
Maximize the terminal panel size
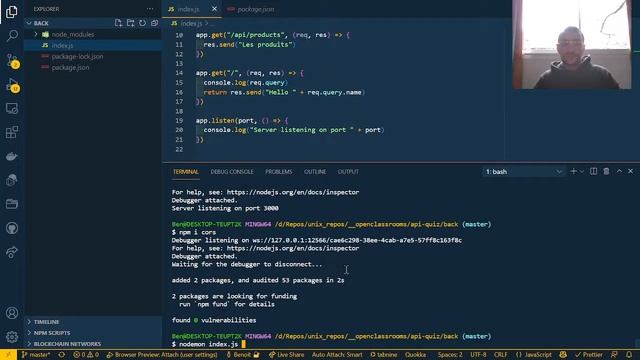tap(619, 171)
